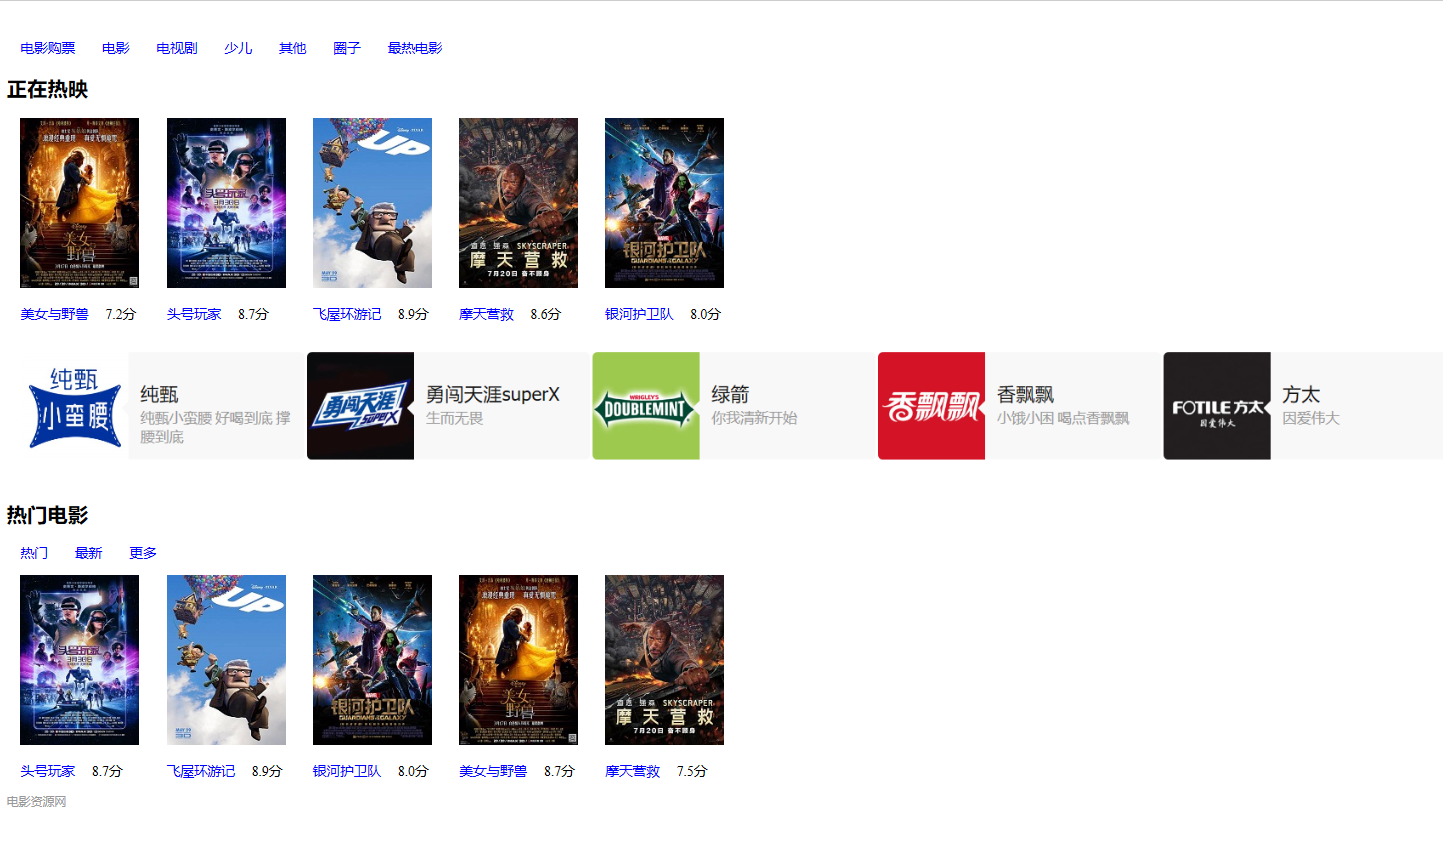Switch to the 热门 tab
Viewport: 1443px width, 841px height.
34,553
